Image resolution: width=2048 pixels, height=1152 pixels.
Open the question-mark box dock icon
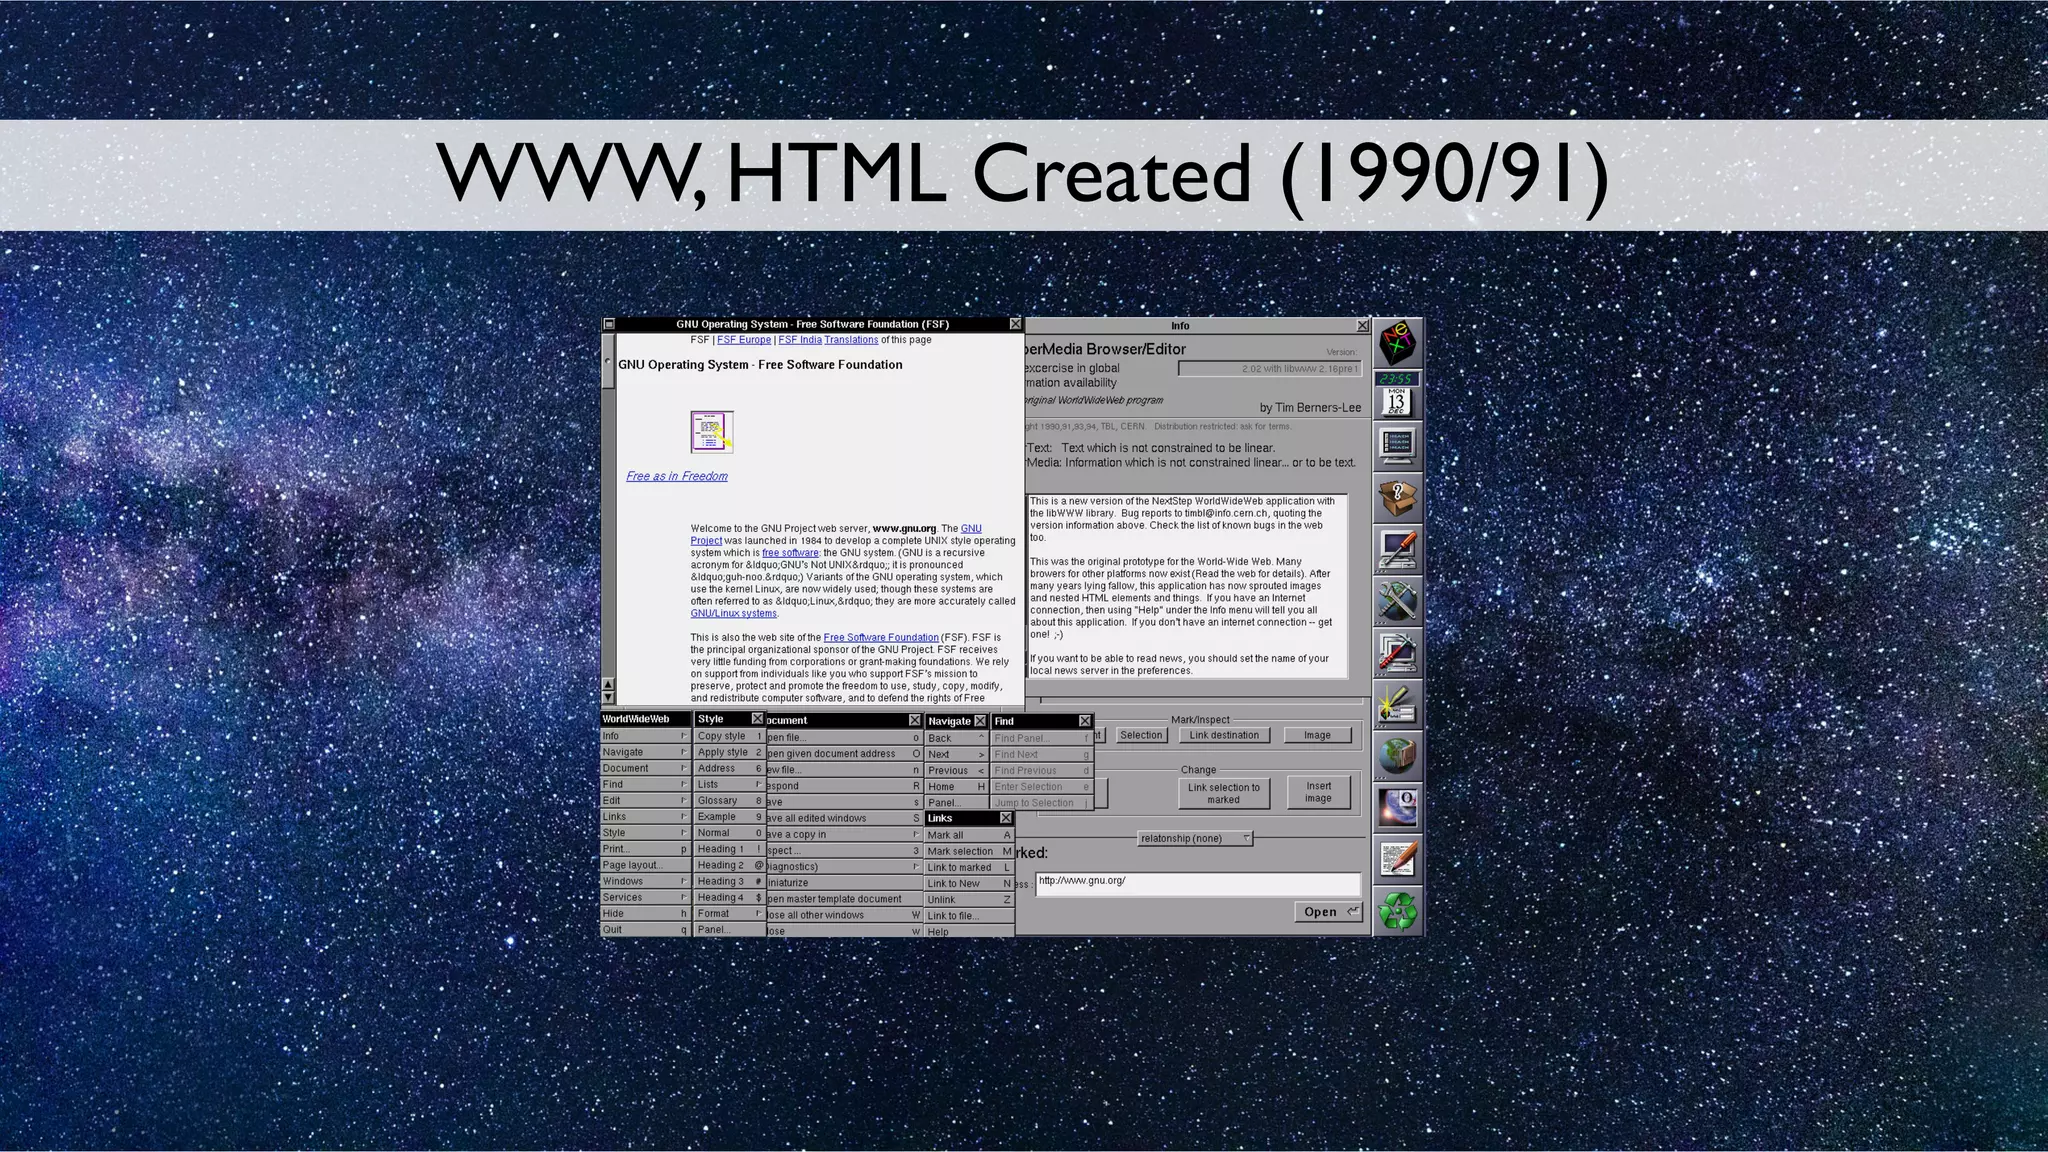[x=1397, y=497]
